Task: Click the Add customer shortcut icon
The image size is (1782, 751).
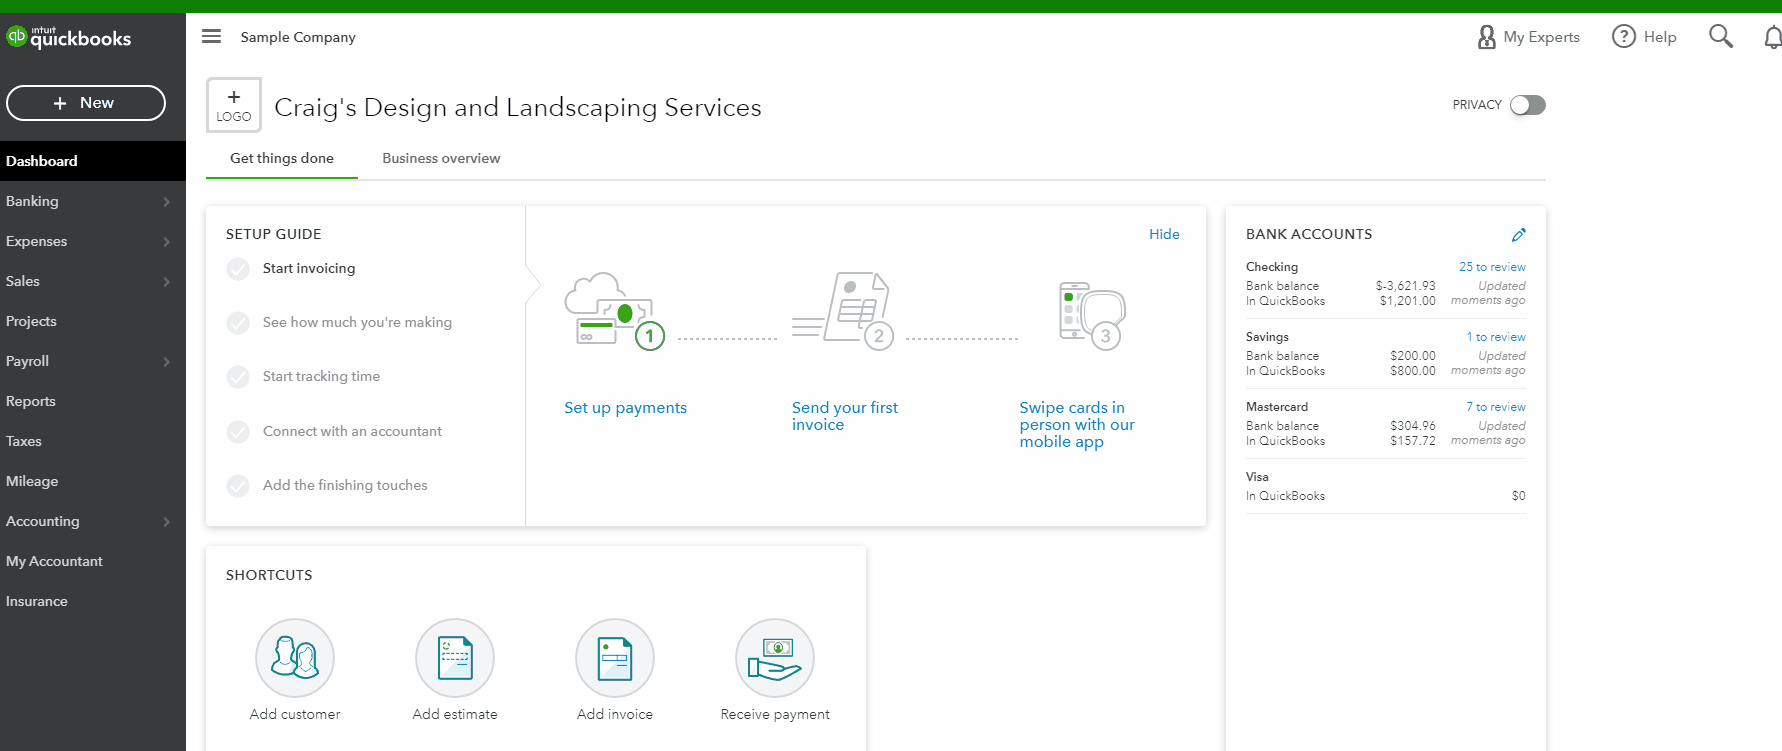Action: point(295,658)
